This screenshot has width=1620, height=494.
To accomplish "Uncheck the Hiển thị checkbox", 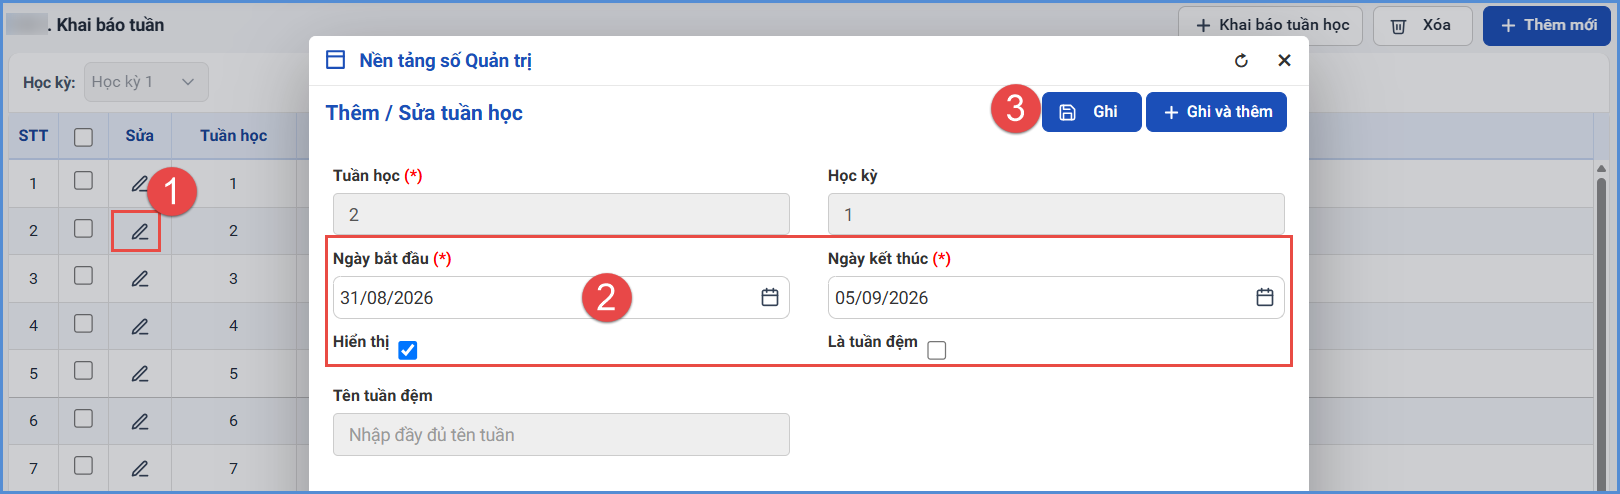I will tap(408, 350).
